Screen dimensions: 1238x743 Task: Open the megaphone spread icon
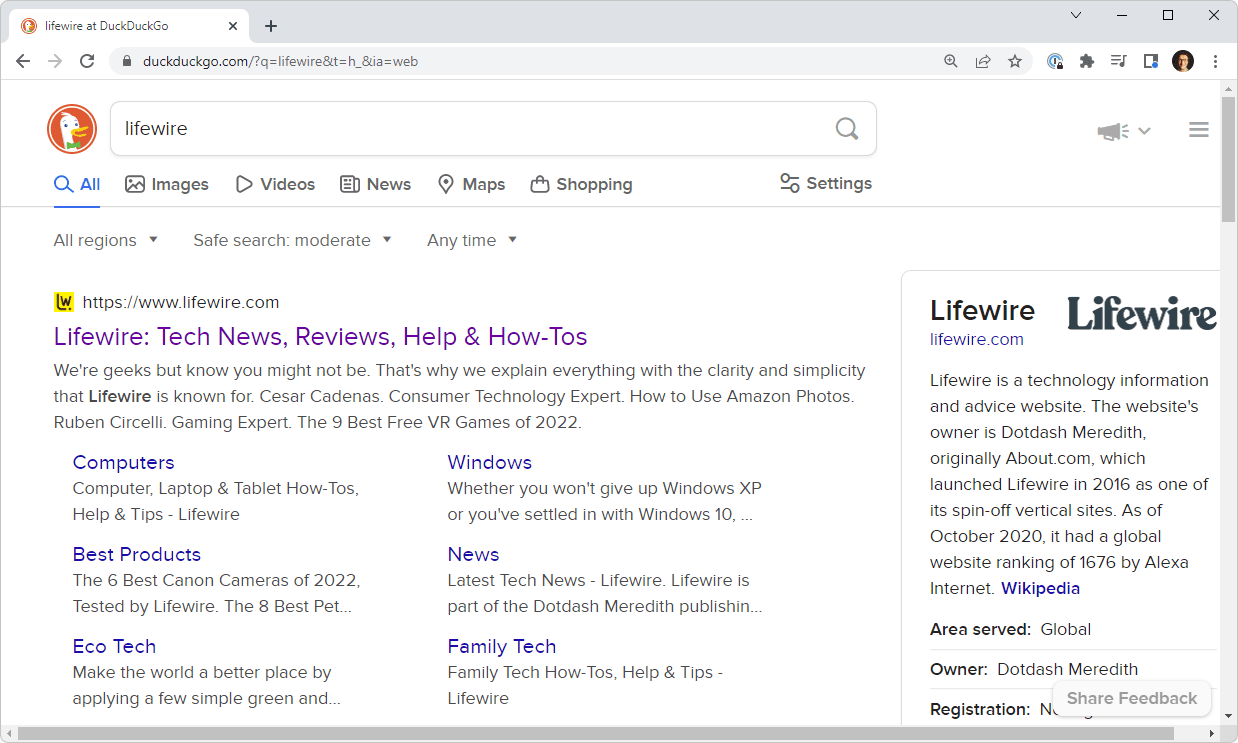[x=1113, y=131]
